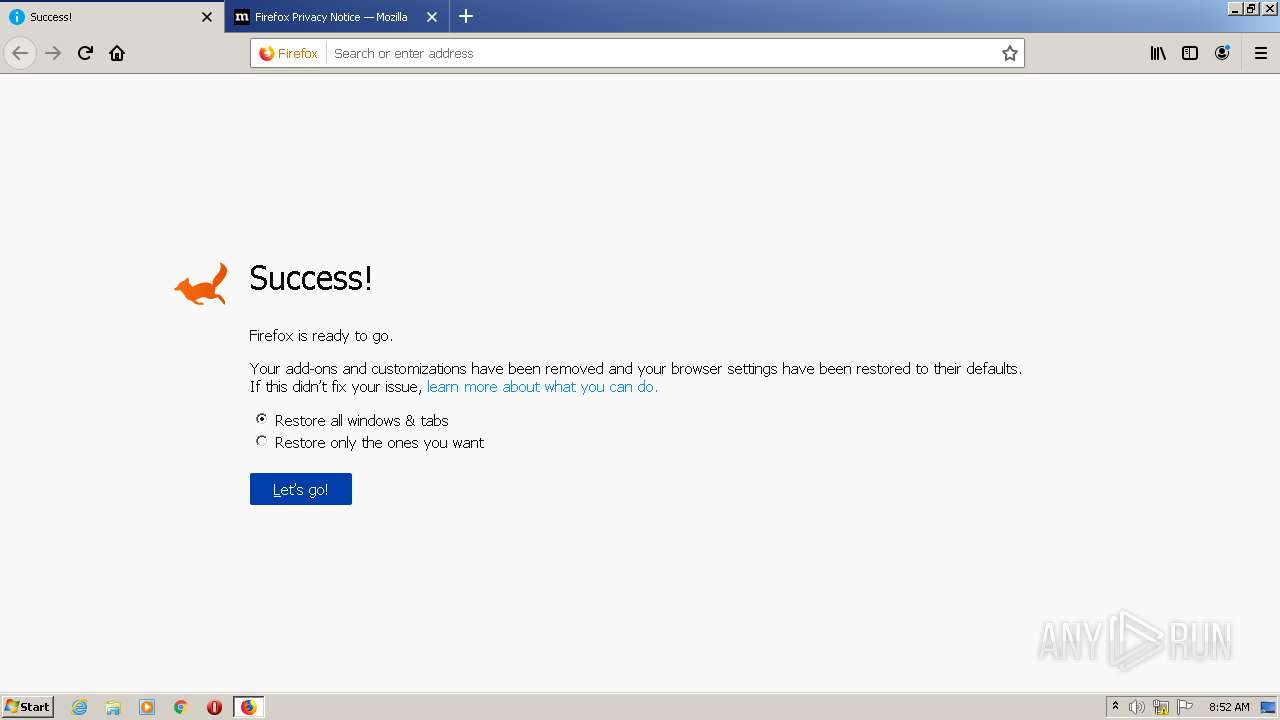Screen dimensions: 1280x720
Task: Launch Opera from the taskbar
Action: coord(214,707)
